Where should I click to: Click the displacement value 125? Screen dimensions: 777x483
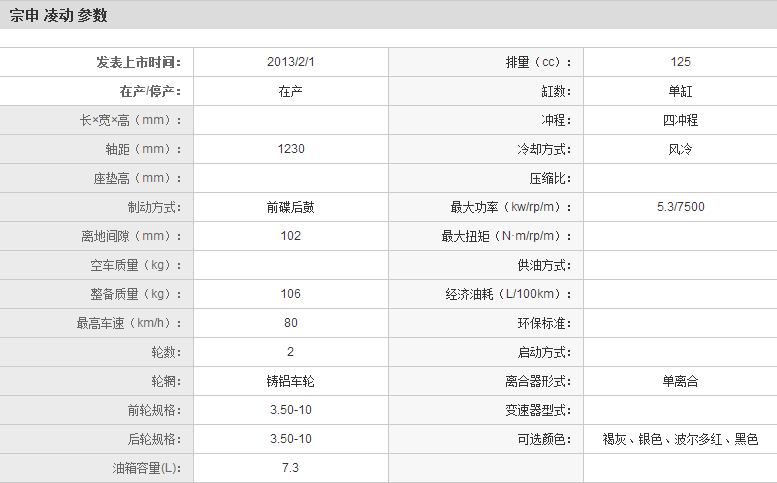(x=680, y=62)
